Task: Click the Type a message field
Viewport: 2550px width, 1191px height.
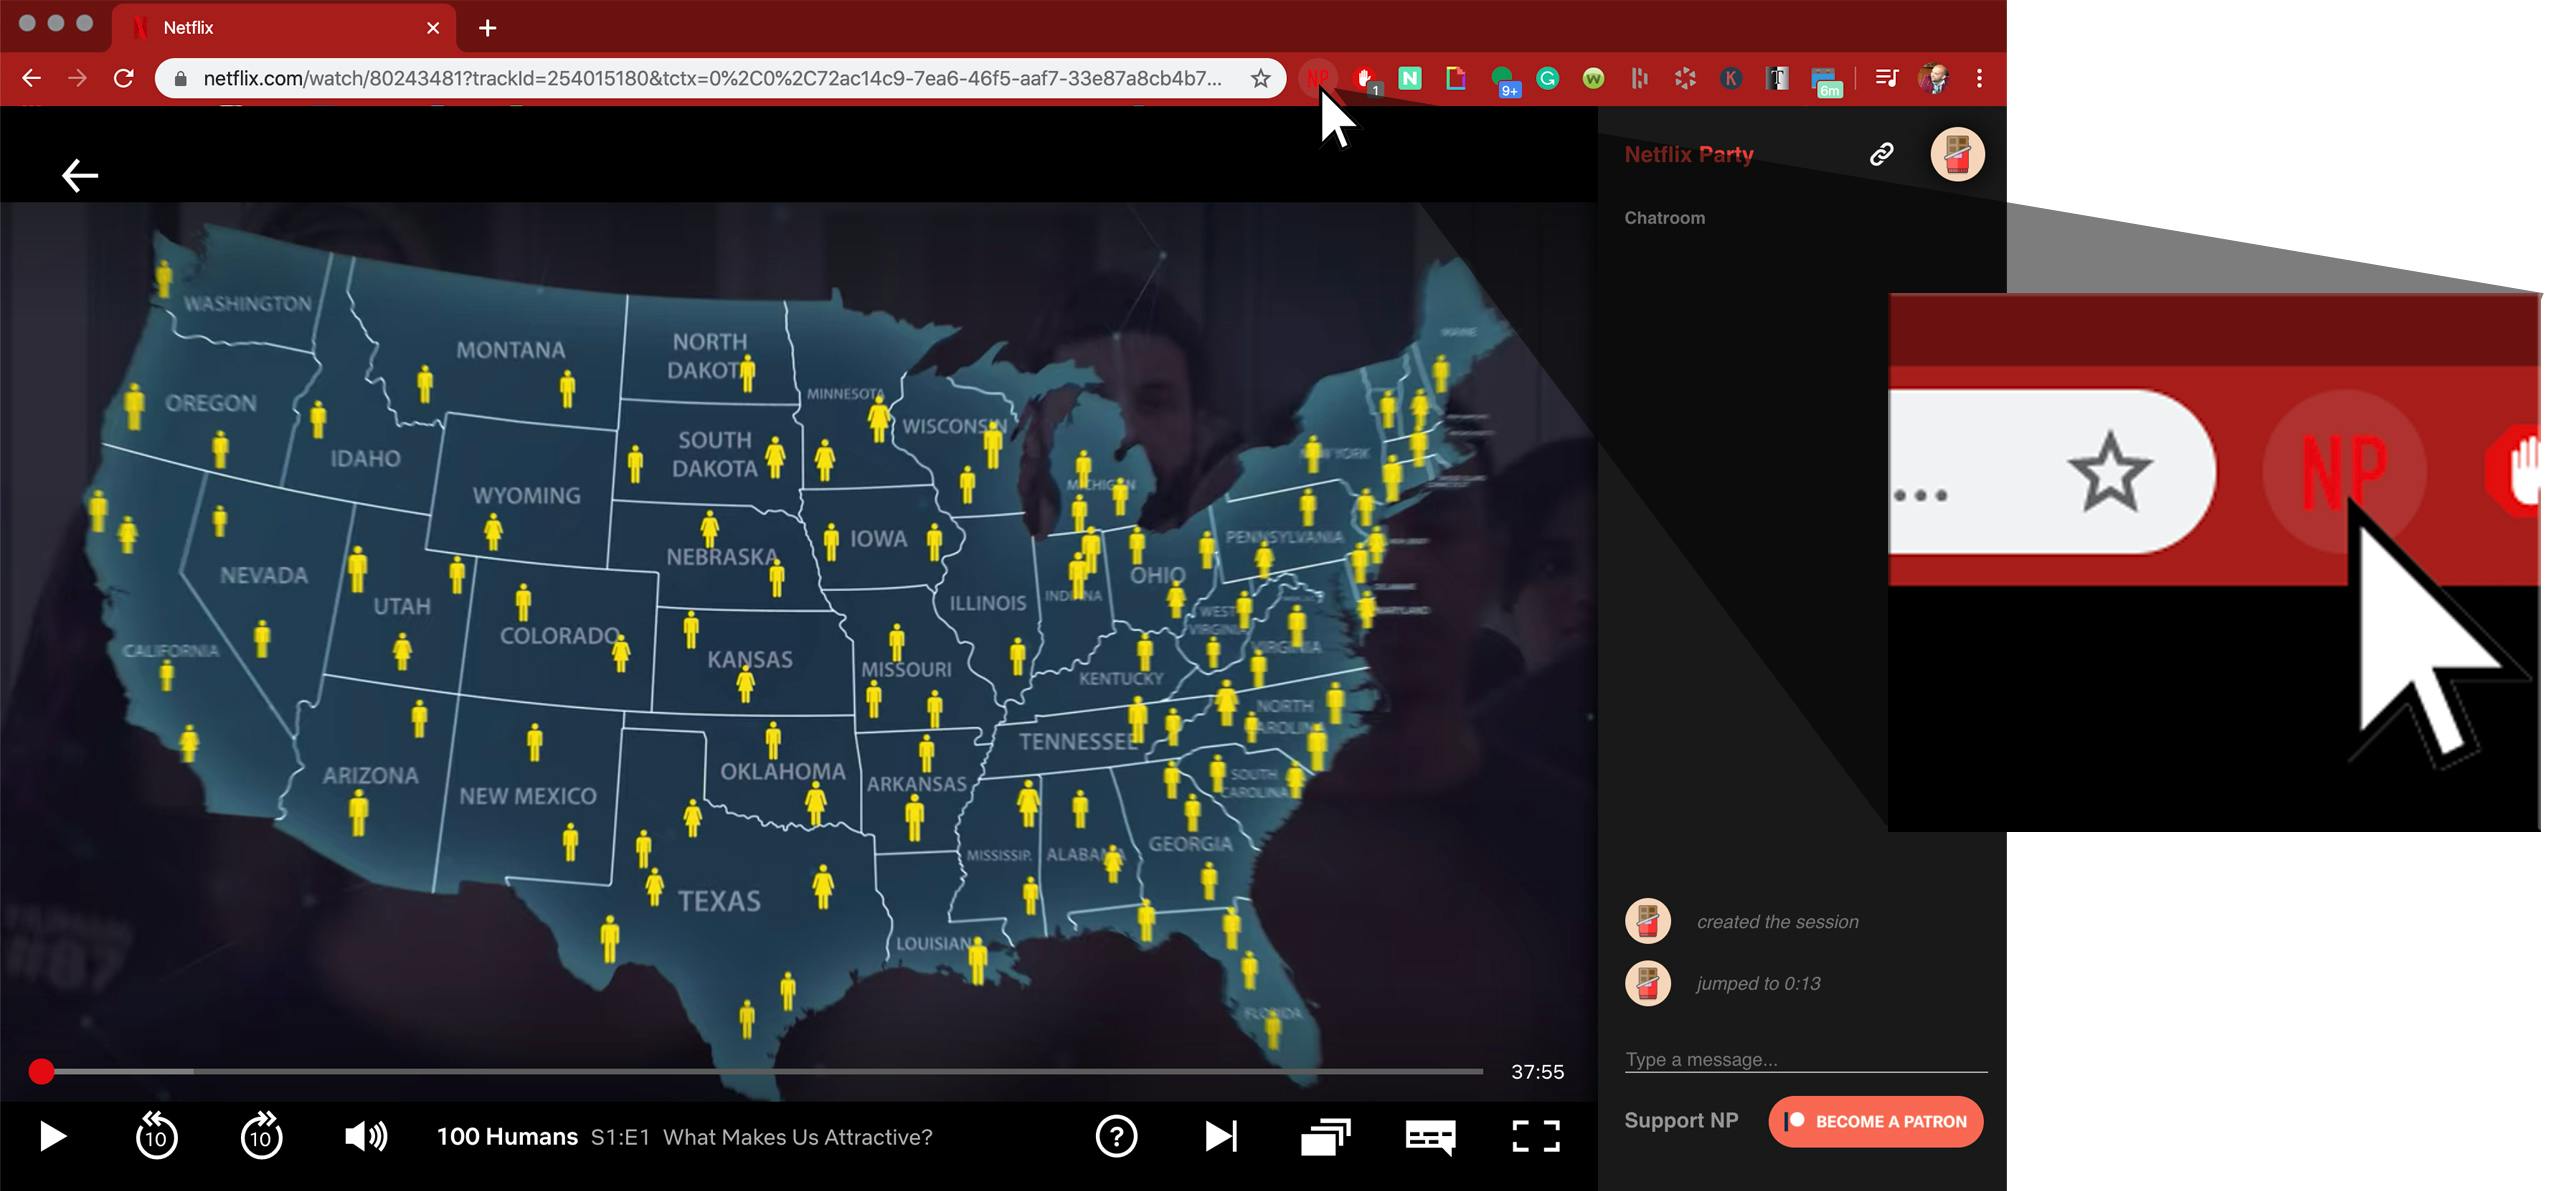Action: 1804,1059
